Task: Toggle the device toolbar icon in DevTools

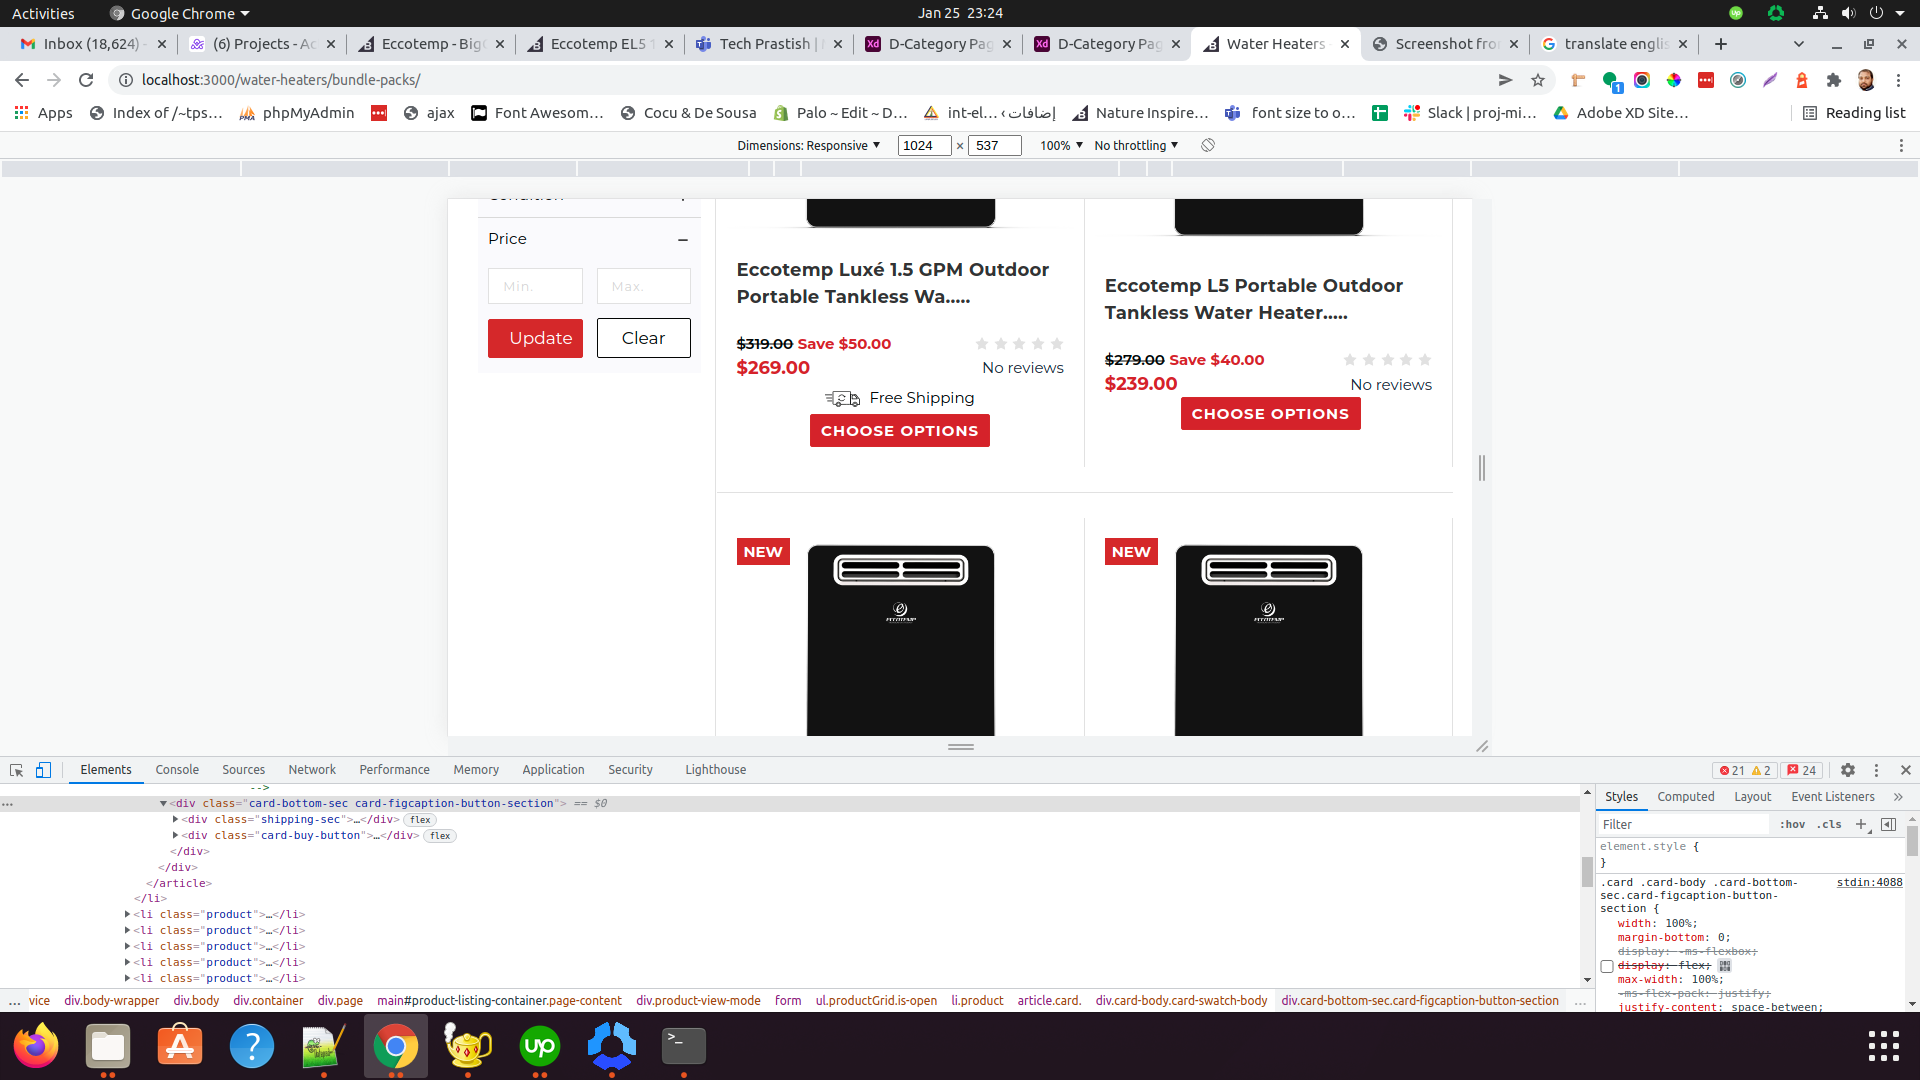Action: coord(43,770)
